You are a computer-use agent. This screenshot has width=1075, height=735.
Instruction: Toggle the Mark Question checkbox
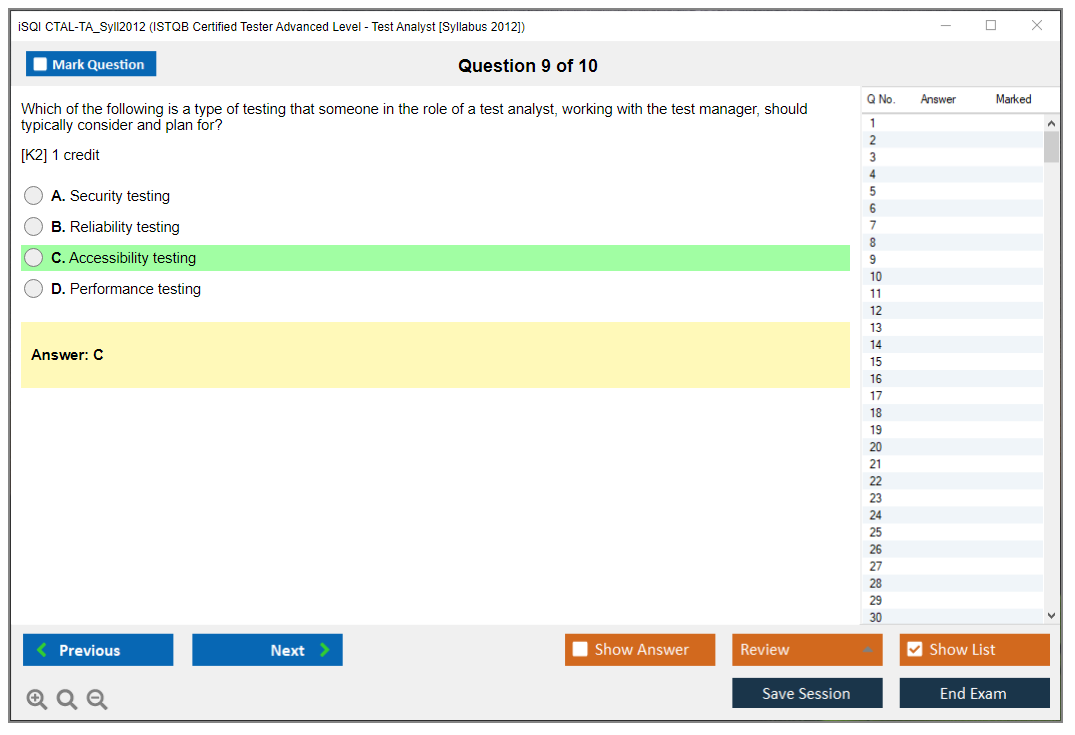pyautogui.click(x=41, y=65)
